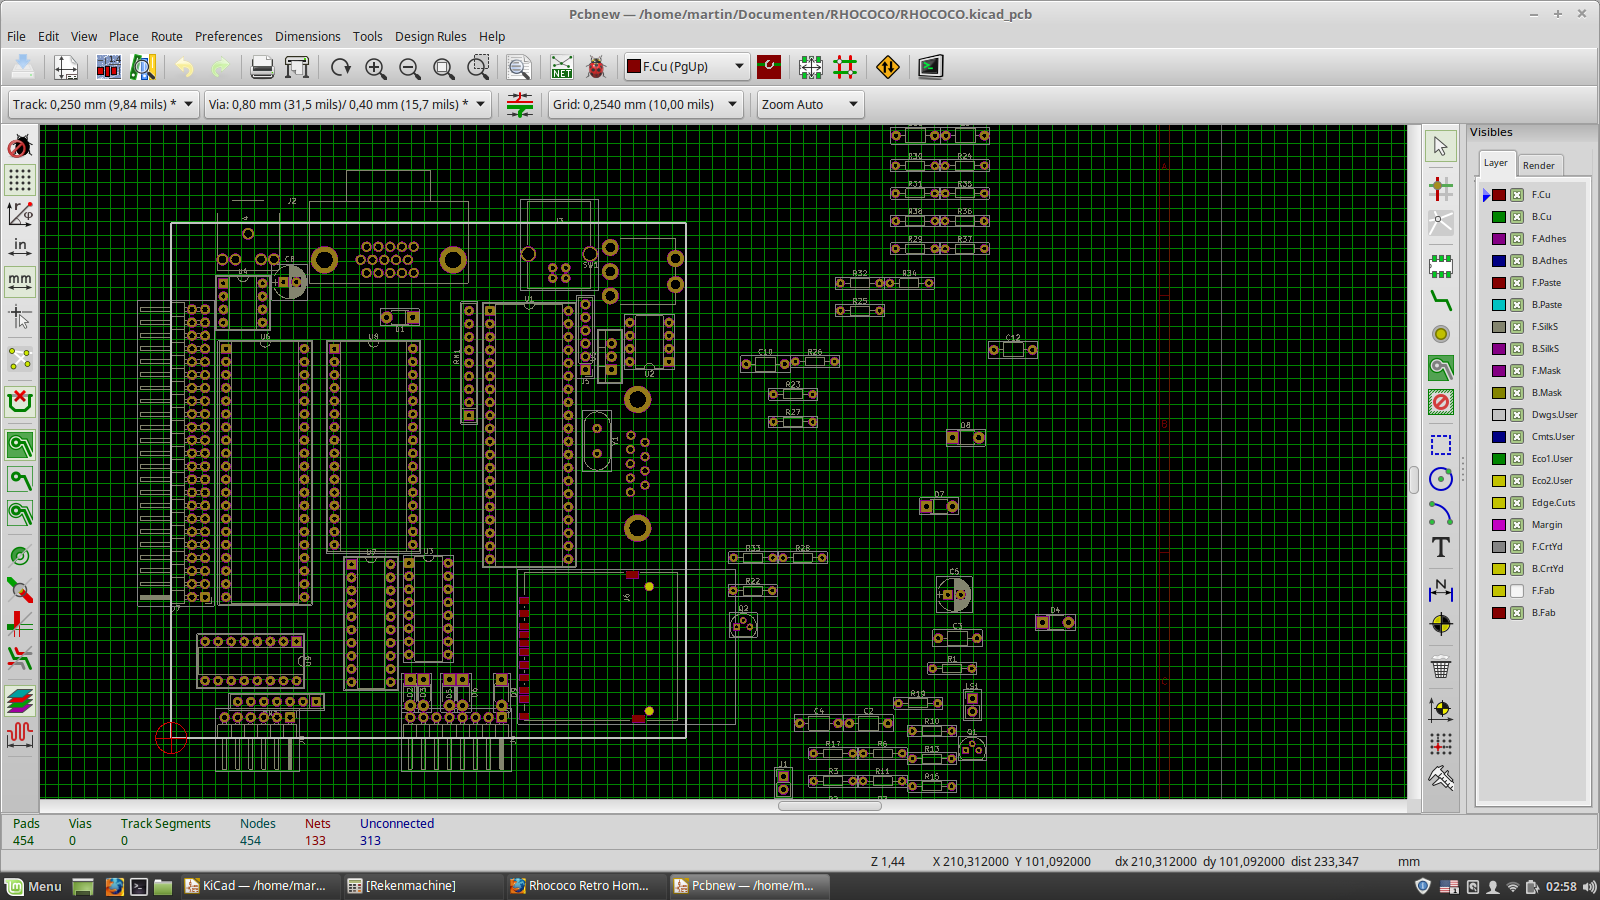This screenshot has height=900, width=1600.
Task: Click the Zoom in magnifier icon
Action: point(376,67)
